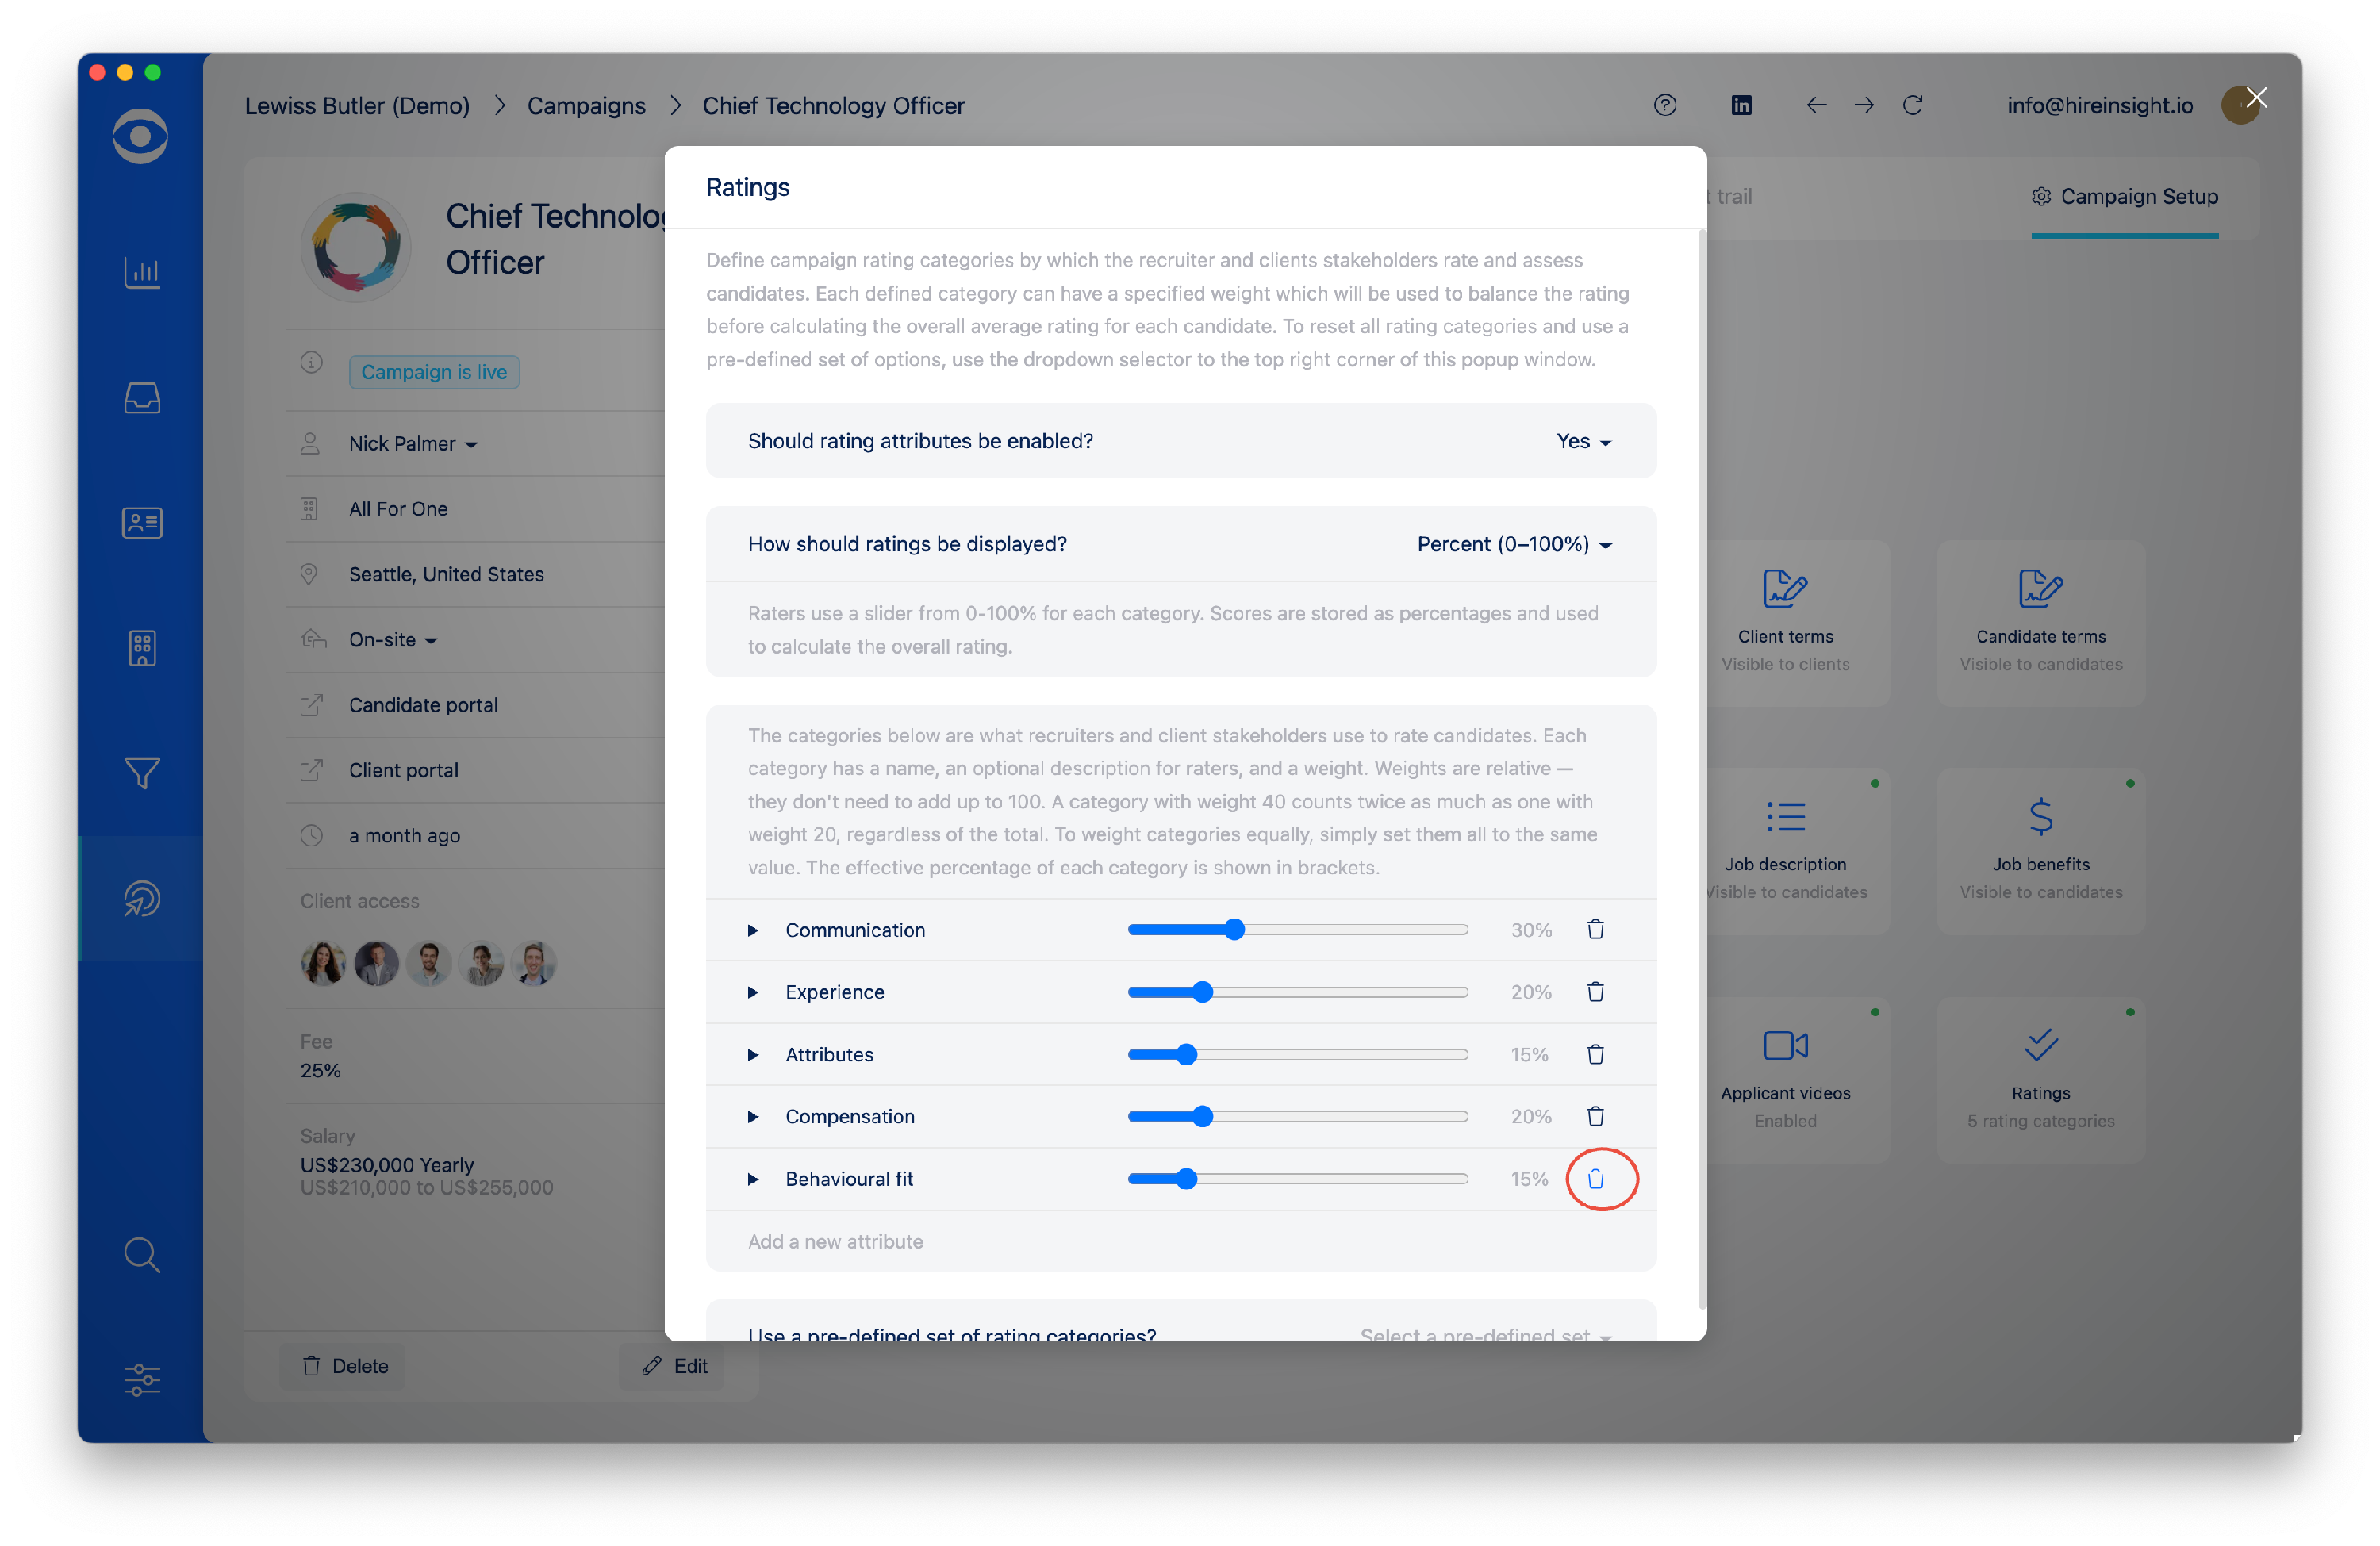Go forward with the right arrow icon

coord(1864,105)
